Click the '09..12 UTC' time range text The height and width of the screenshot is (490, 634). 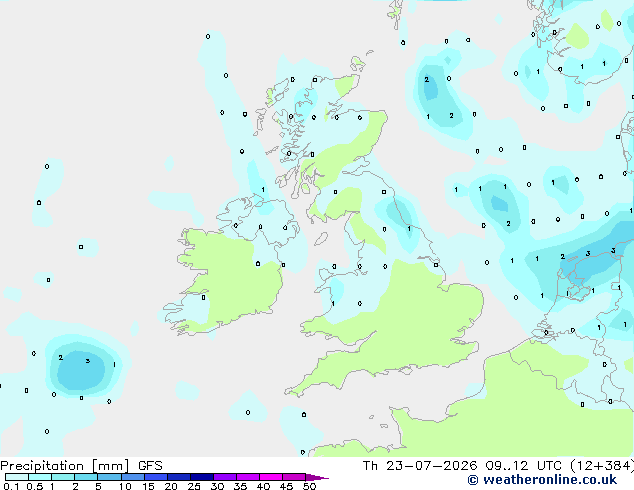coord(523,466)
